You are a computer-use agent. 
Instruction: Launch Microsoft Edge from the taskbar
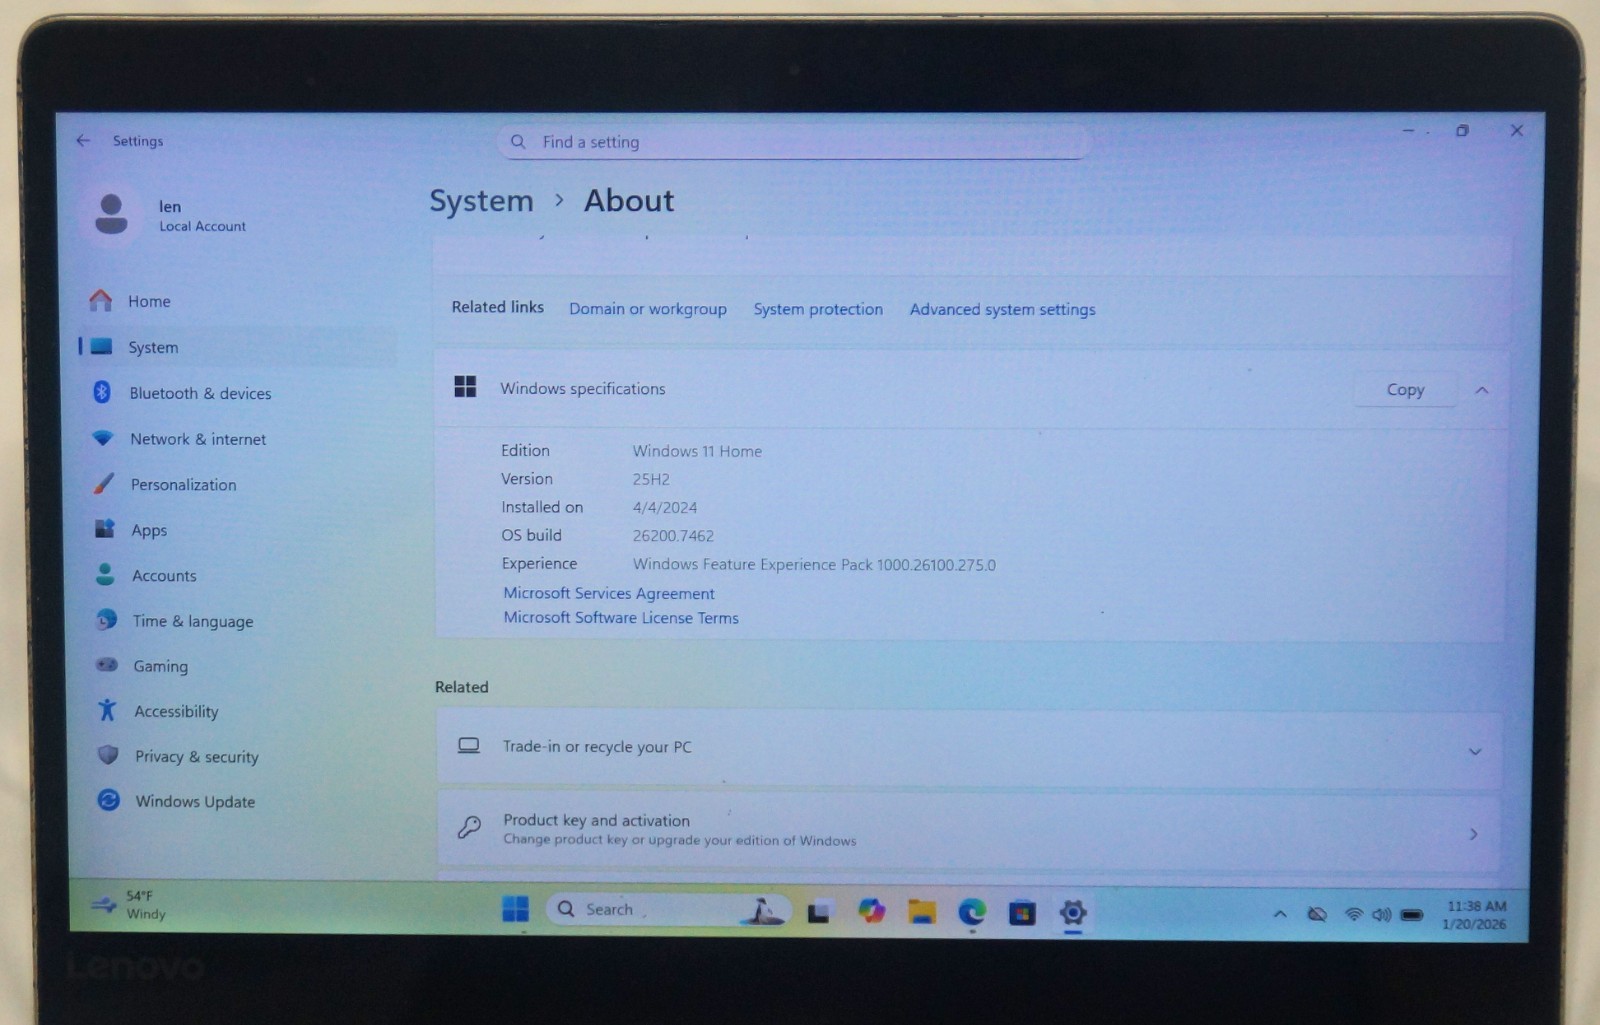click(972, 912)
